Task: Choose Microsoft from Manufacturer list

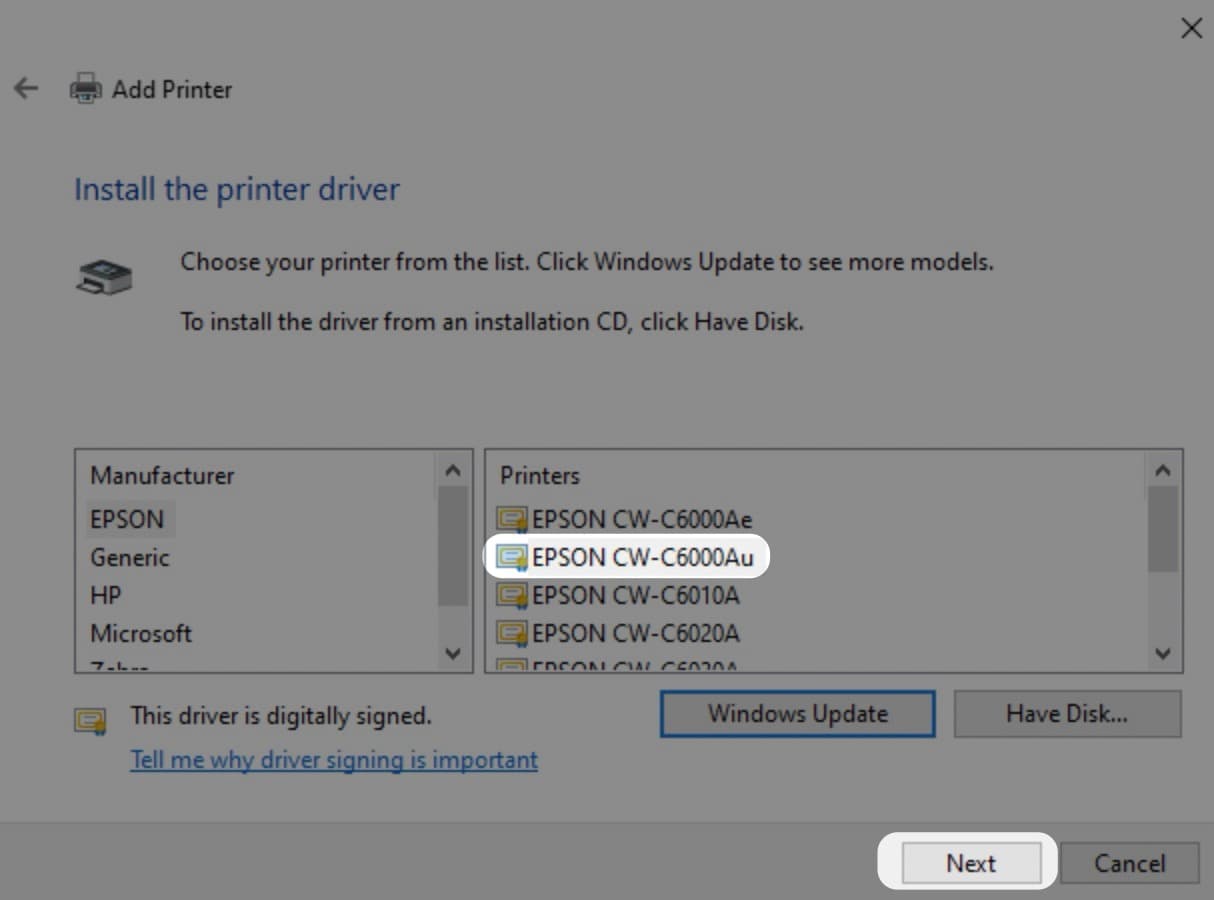Action: (141, 633)
